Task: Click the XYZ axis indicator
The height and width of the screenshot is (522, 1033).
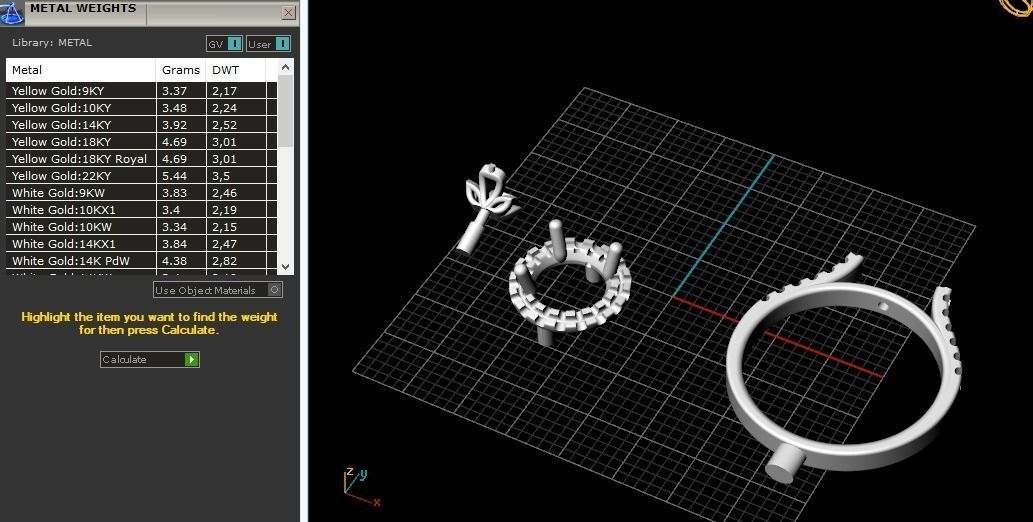Action: pos(362,488)
